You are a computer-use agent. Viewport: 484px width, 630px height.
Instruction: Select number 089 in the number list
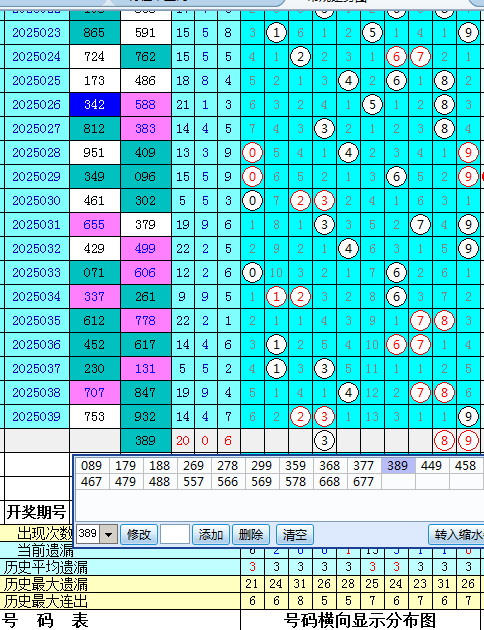pos(92,466)
